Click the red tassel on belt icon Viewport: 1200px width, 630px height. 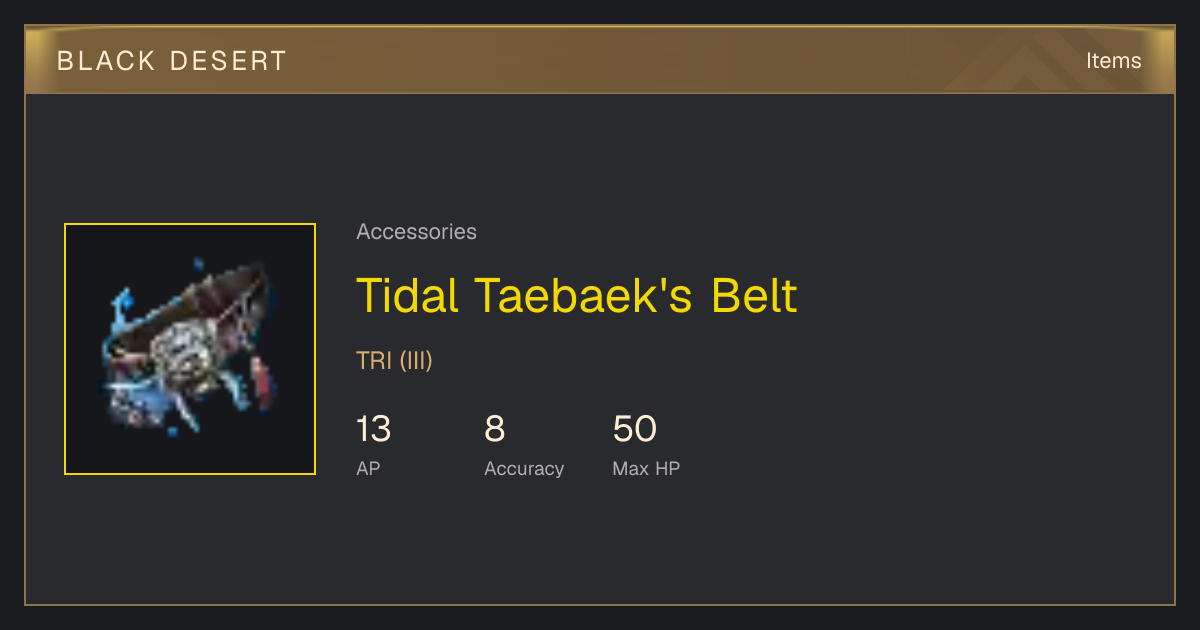click(x=262, y=384)
